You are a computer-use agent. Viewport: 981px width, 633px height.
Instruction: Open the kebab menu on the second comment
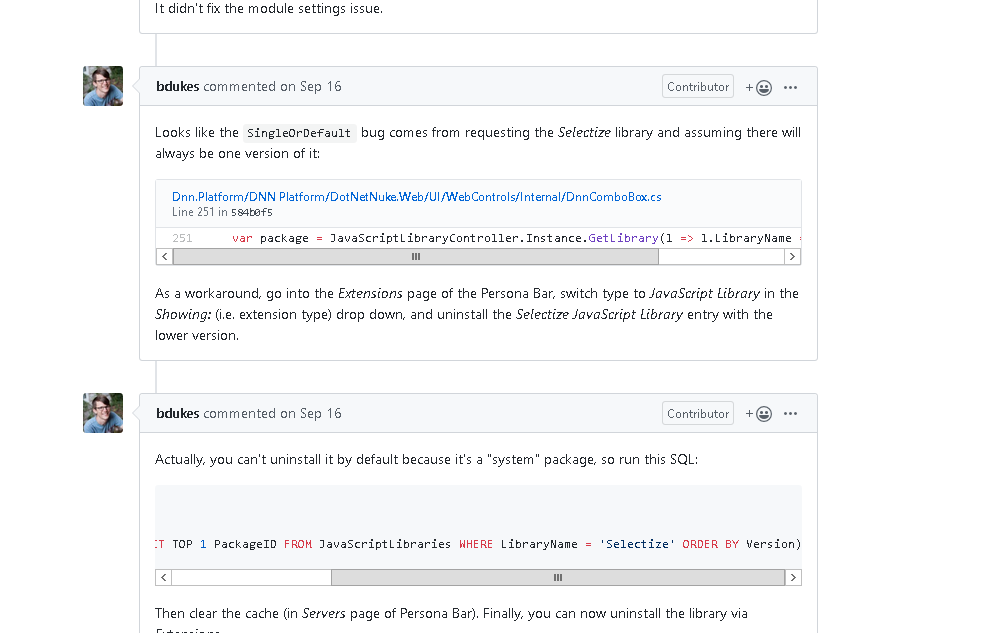791,413
